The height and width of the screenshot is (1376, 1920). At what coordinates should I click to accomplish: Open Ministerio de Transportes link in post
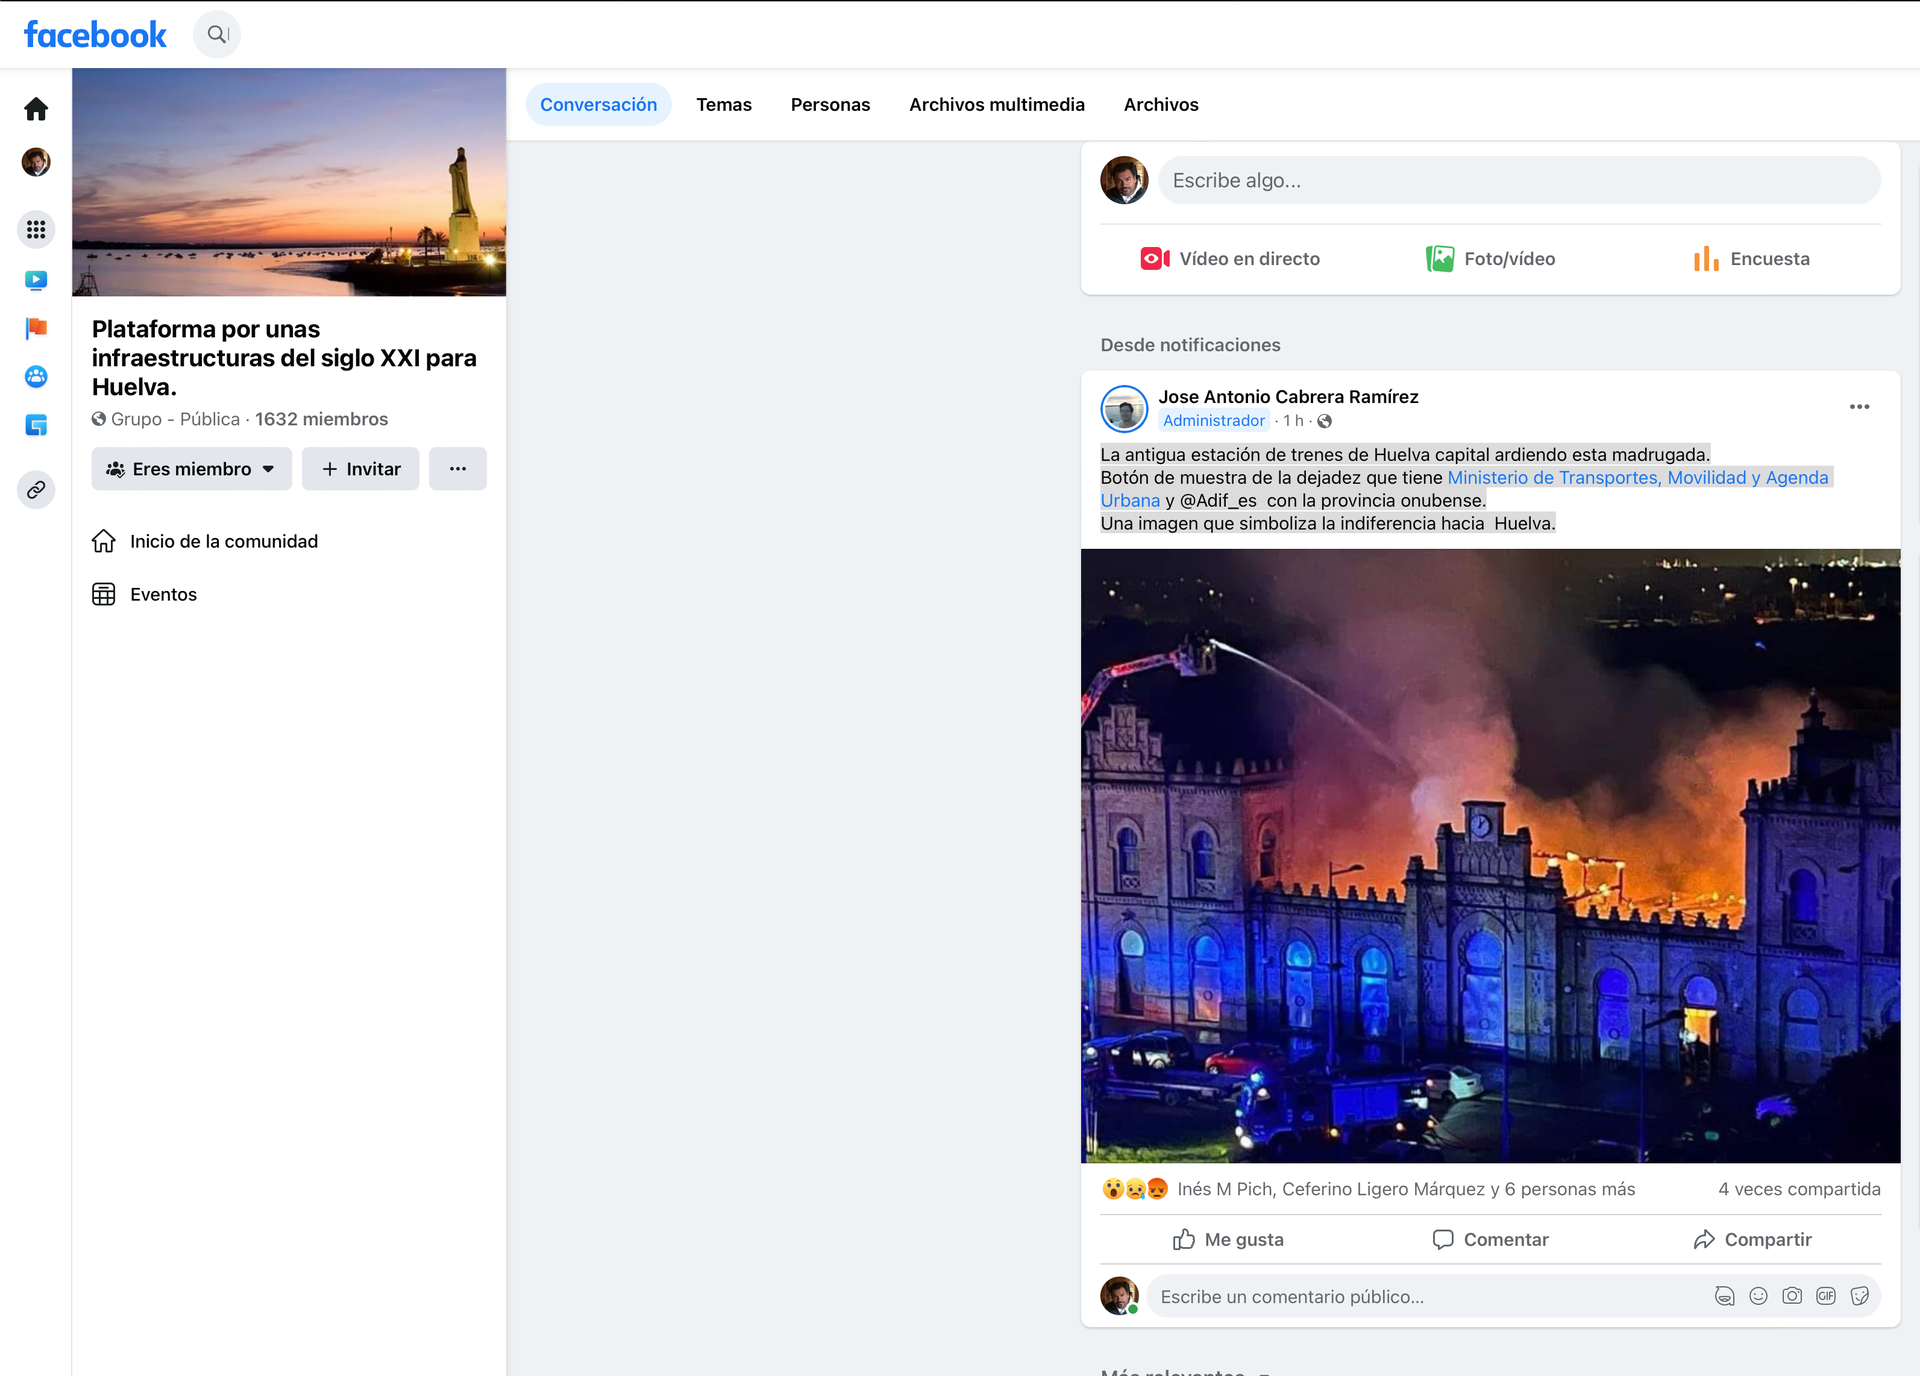coord(1637,478)
